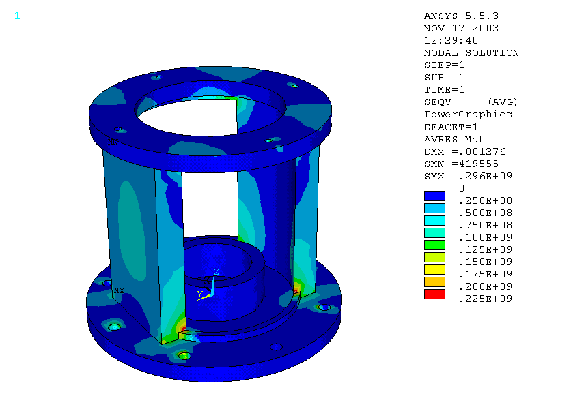
Task: Select the turquoise legend color band
Action: tap(434, 233)
